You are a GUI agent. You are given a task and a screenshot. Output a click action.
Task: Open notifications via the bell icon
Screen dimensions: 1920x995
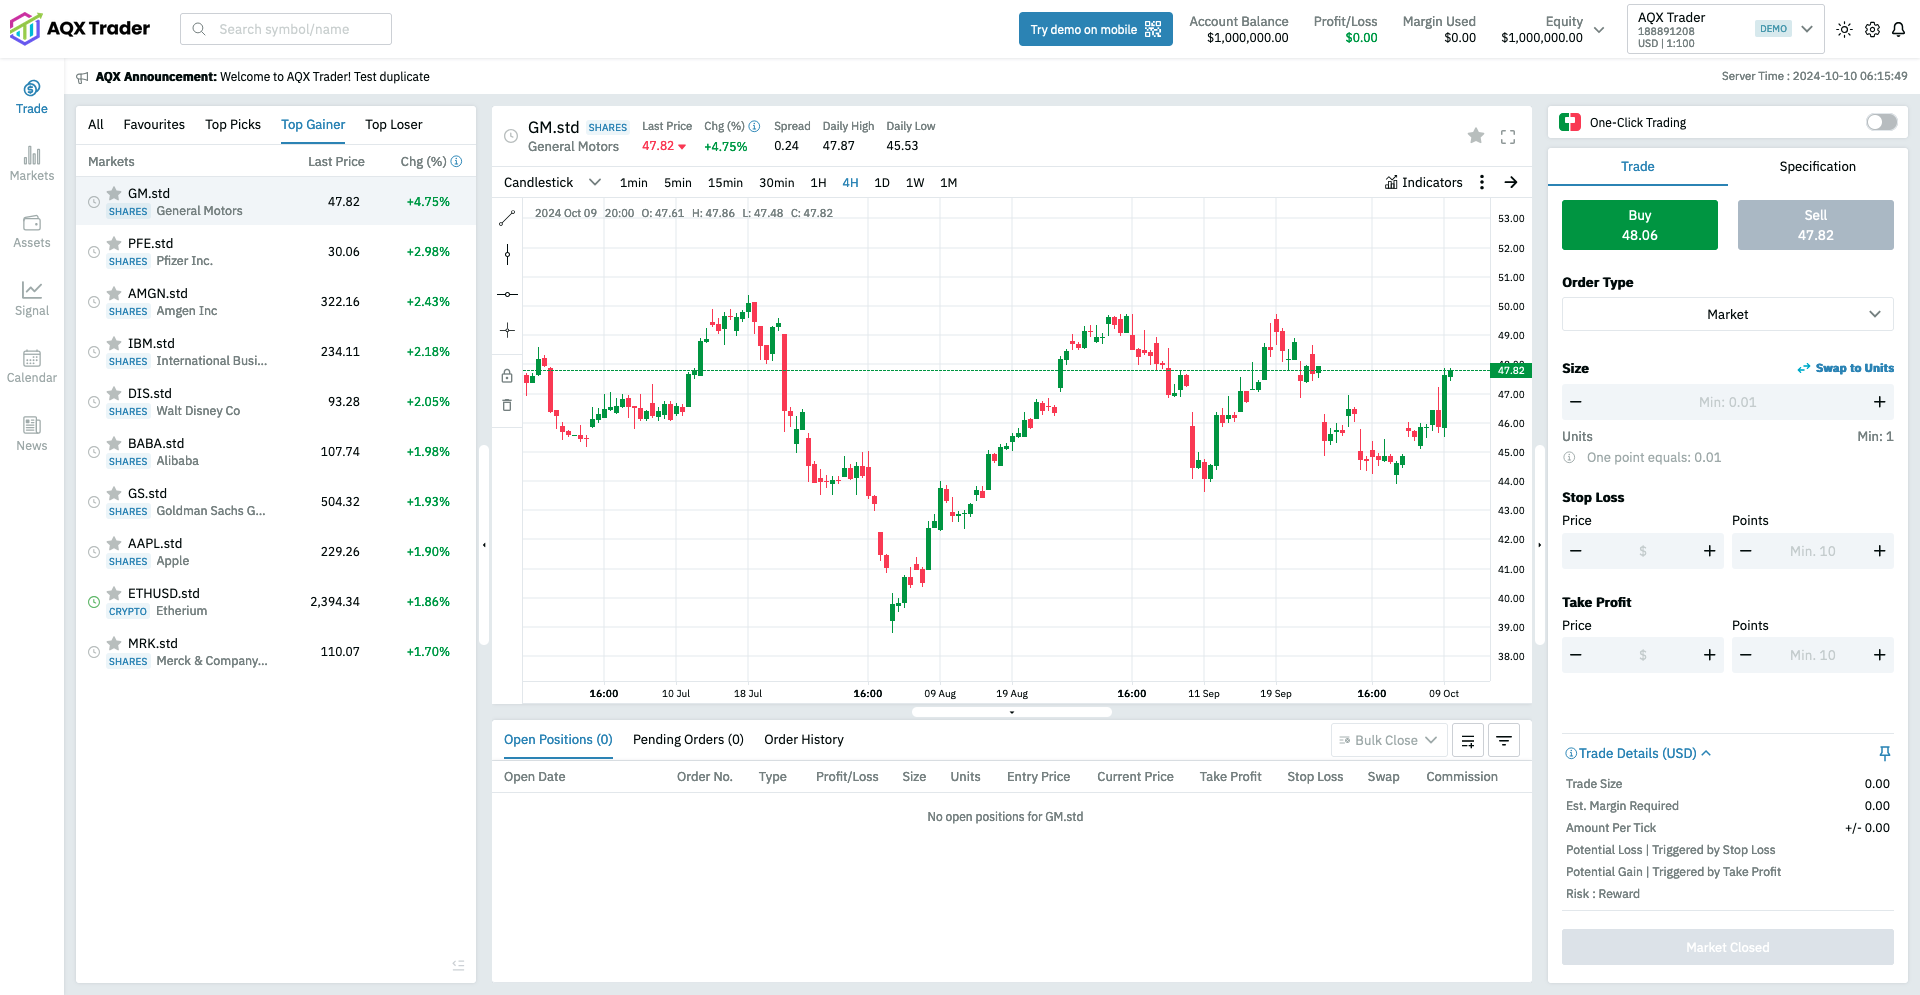click(1899, 29)
